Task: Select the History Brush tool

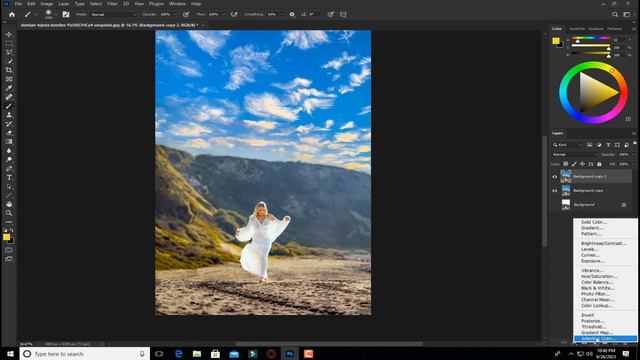Action: (x=9, y=124)
